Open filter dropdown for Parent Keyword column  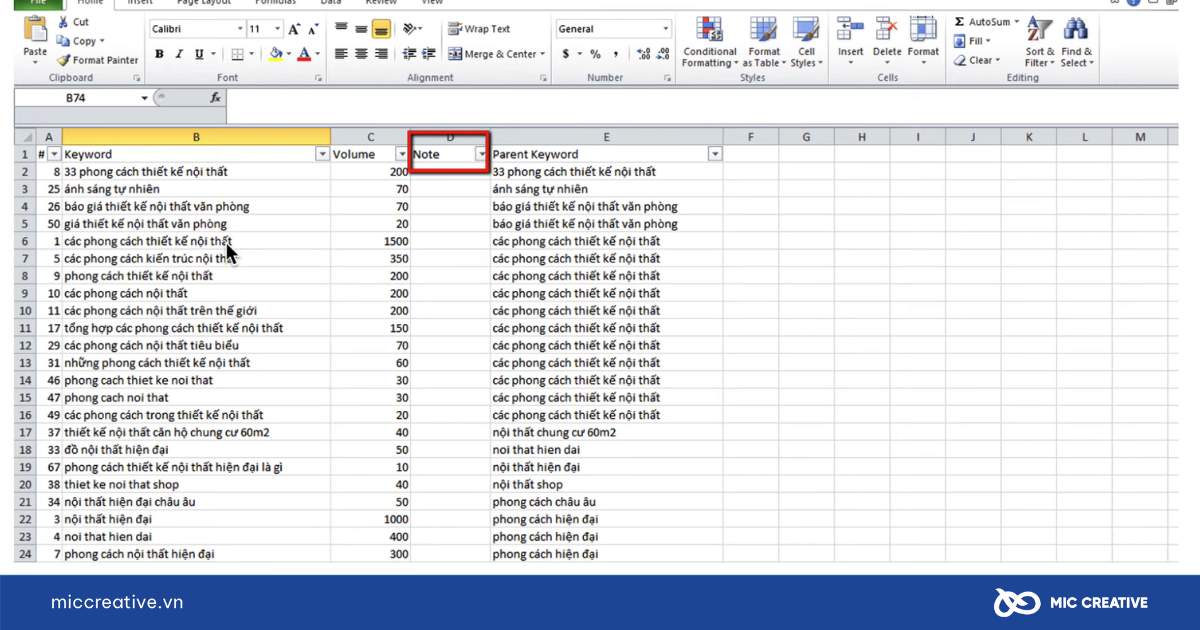click(715, 154)
